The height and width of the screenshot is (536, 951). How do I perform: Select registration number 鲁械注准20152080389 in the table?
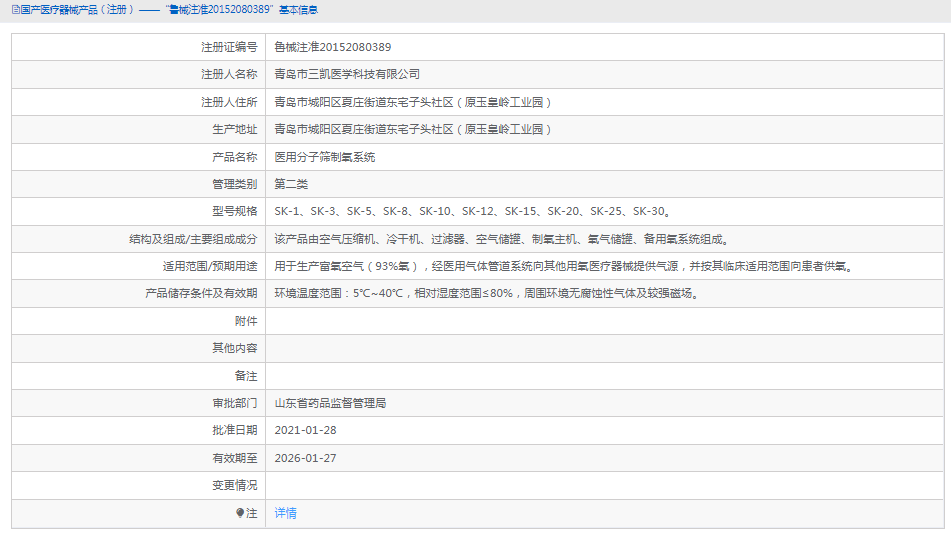click(x=332, y=47)
